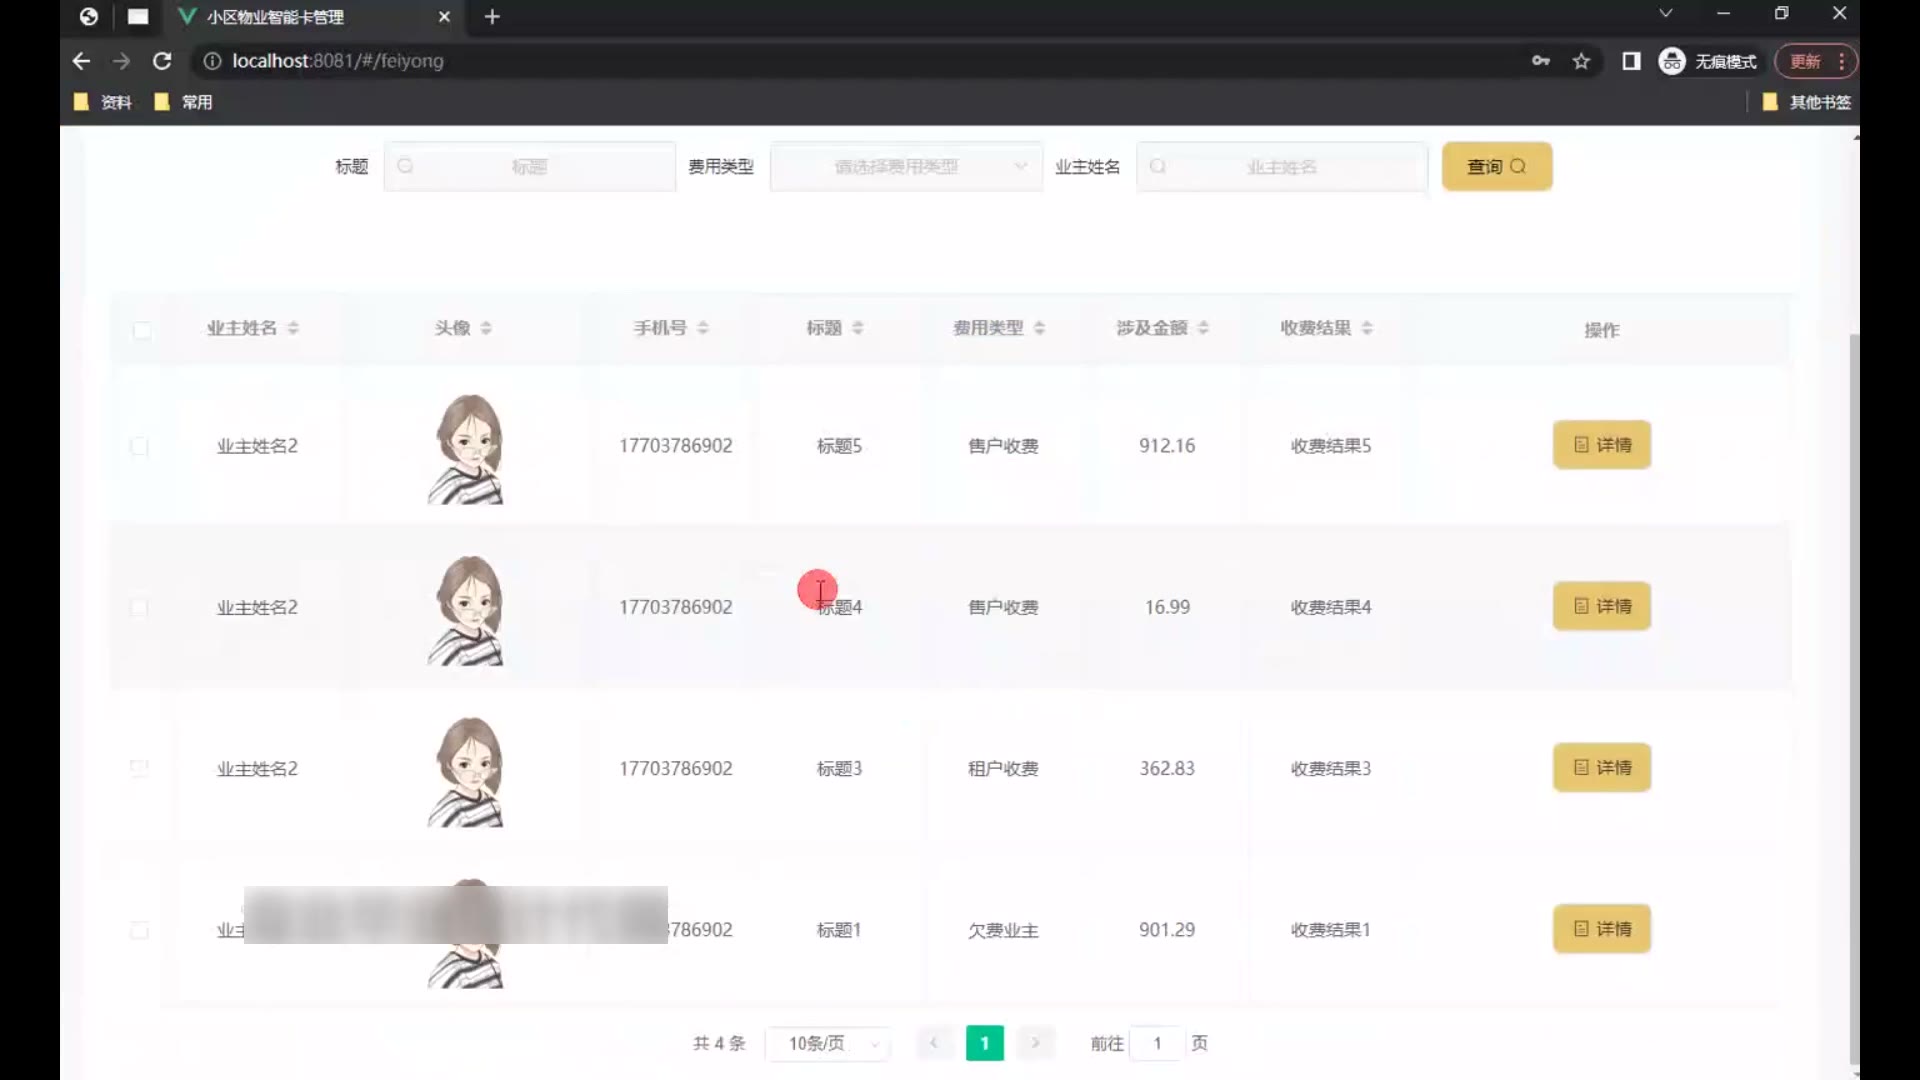This screenshot has width=1920, height=1080.
Task: Bookmark this page with star icon
Action: 1581,61
